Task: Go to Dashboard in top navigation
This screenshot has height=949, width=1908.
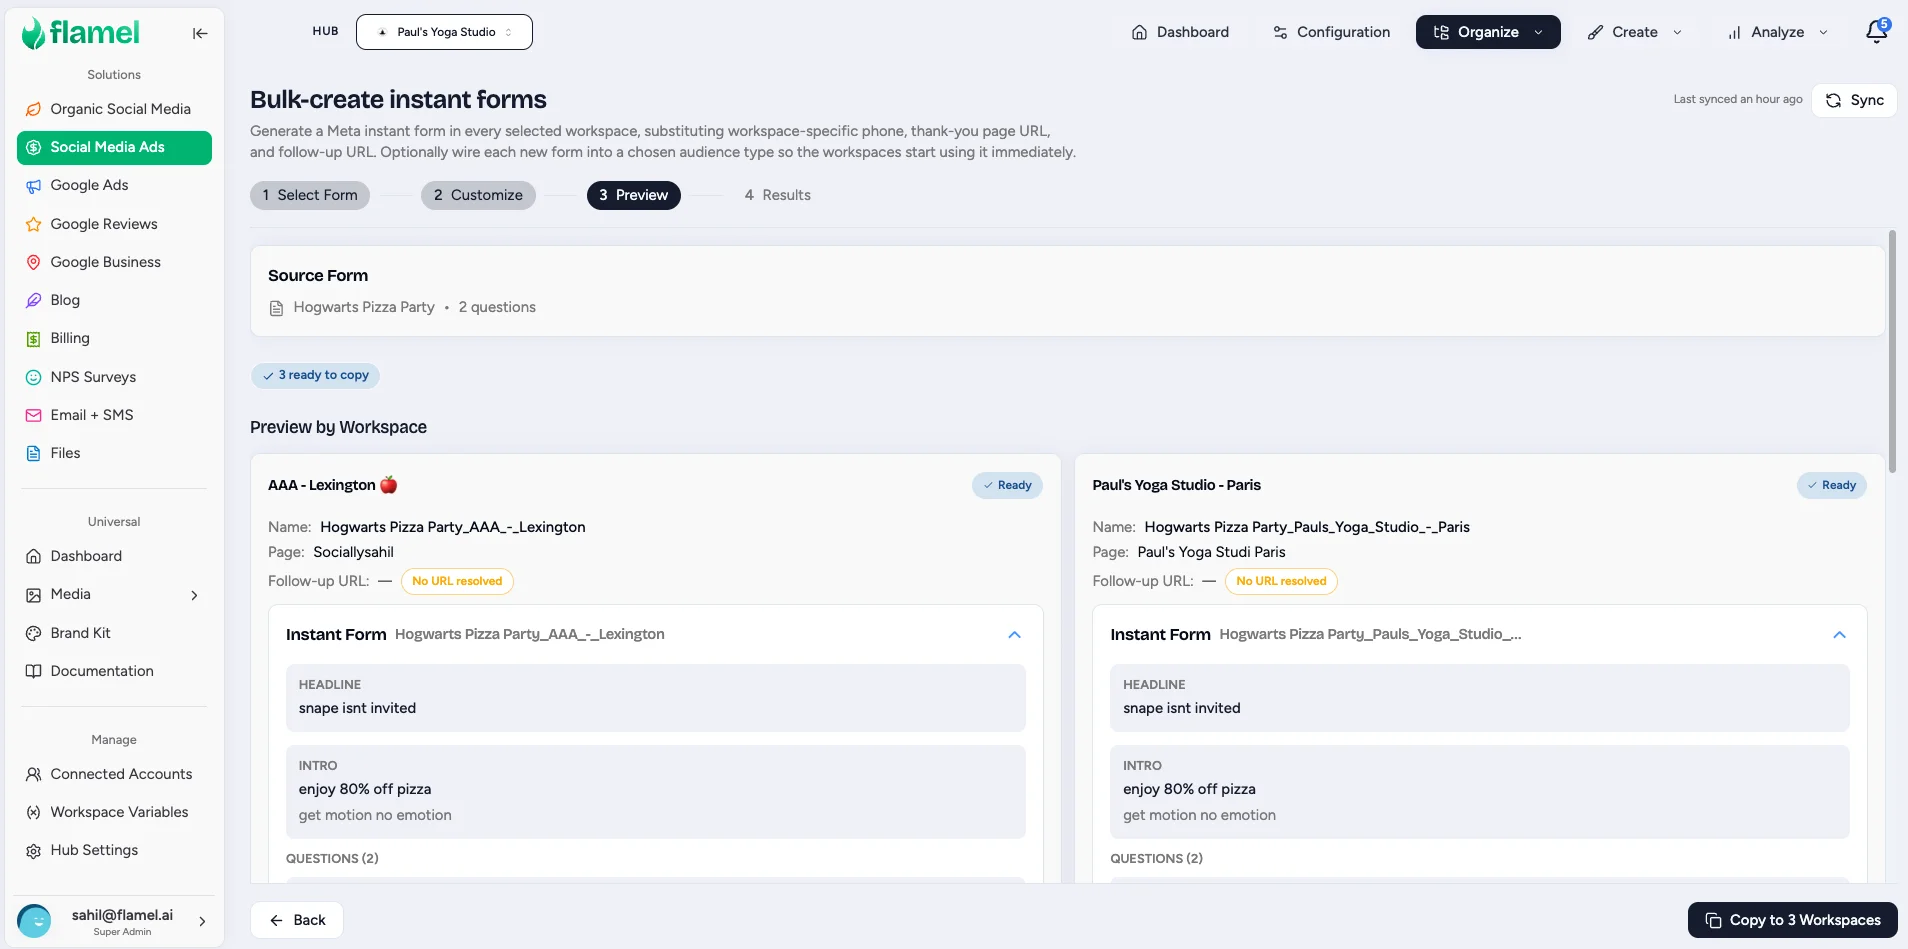Action: coord(1180,32)
